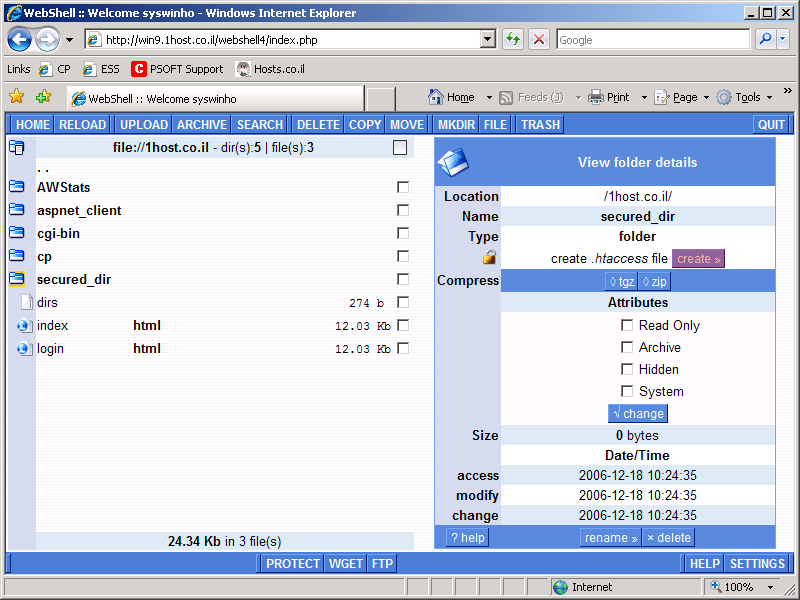Viewport: 800px width, 600px height.
Task: Click into the Google search box
Action: point(650,40)
